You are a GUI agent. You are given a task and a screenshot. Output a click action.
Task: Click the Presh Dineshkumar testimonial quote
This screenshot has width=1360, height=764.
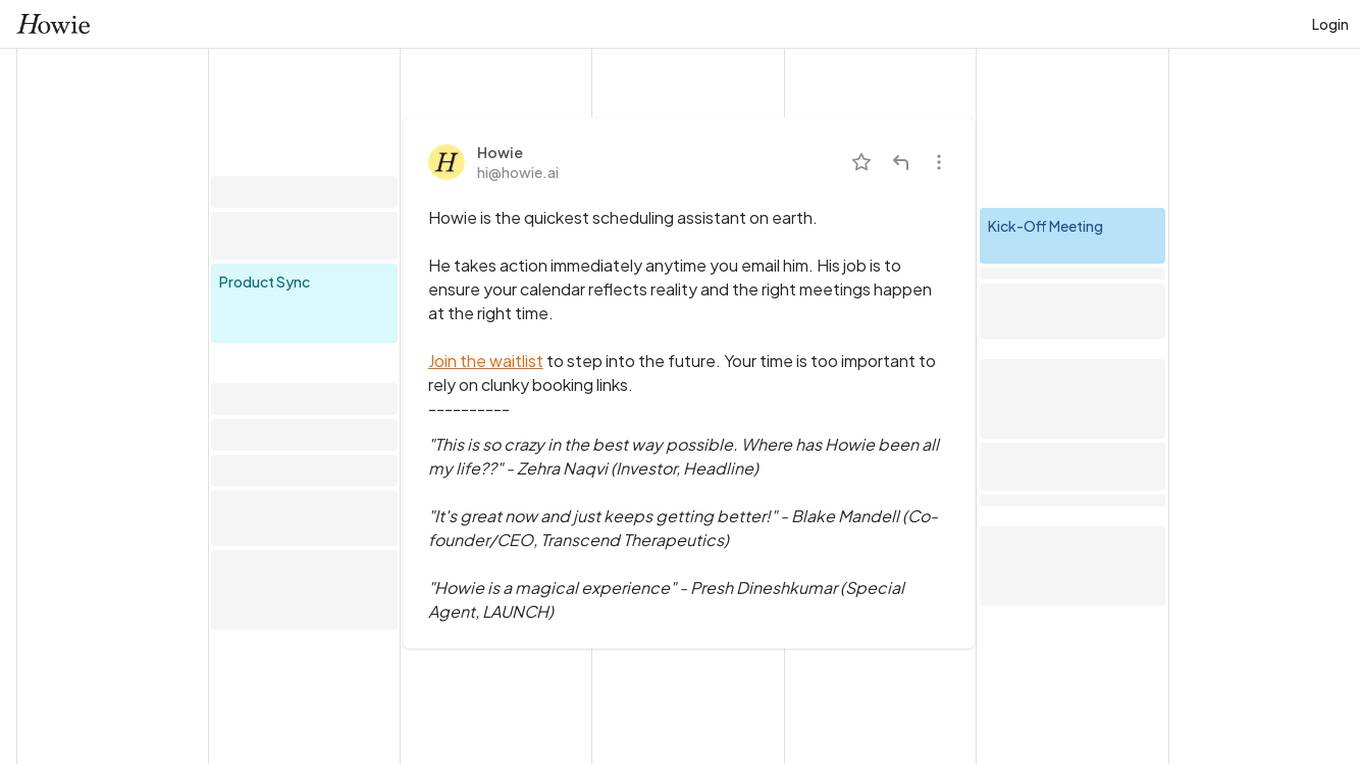pos(668,600)
